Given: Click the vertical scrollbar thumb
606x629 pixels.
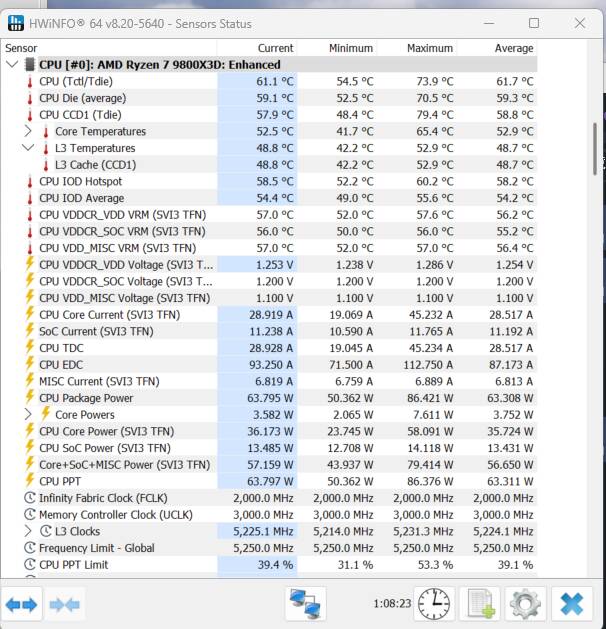Looking at the screenshot, I should (x=595, y=149).
